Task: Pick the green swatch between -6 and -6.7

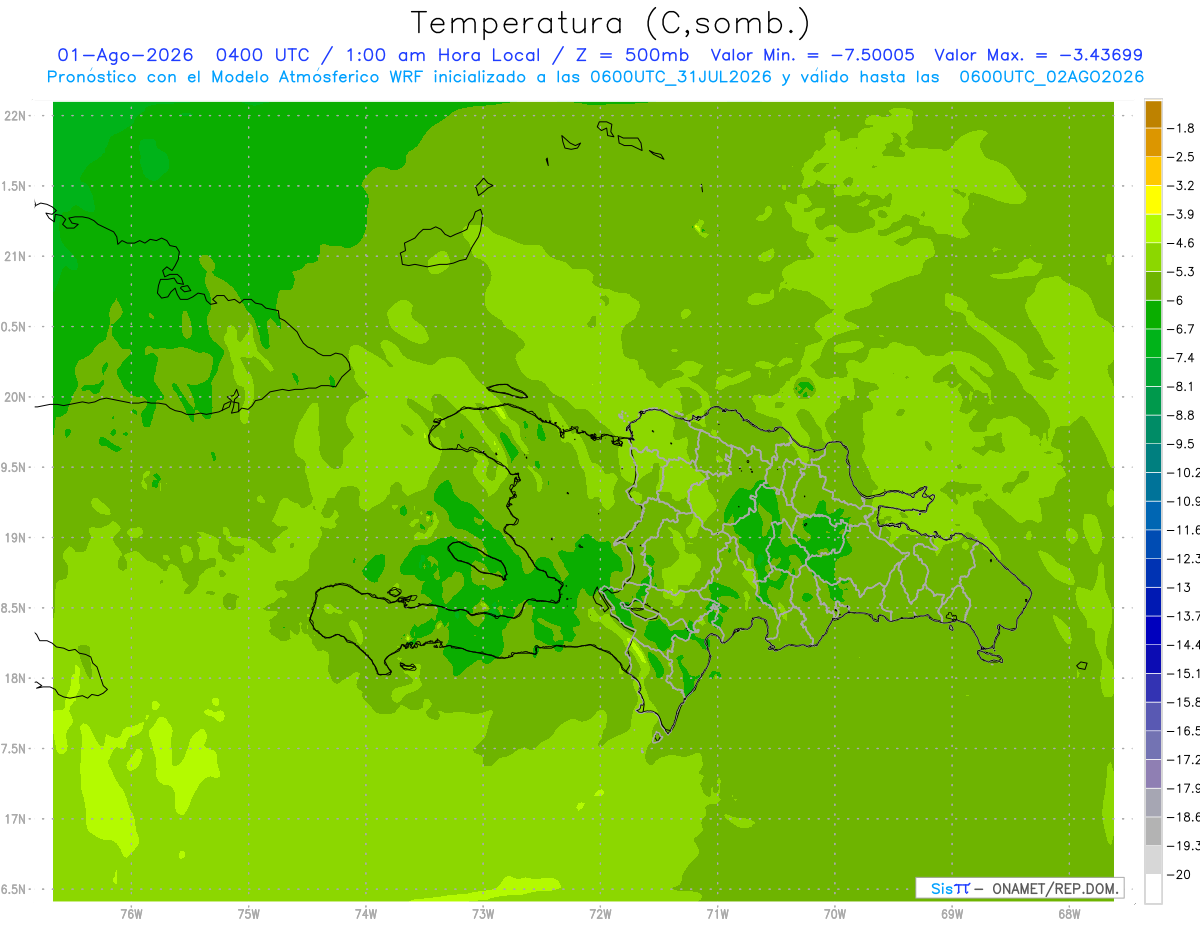Action: 1153,314
